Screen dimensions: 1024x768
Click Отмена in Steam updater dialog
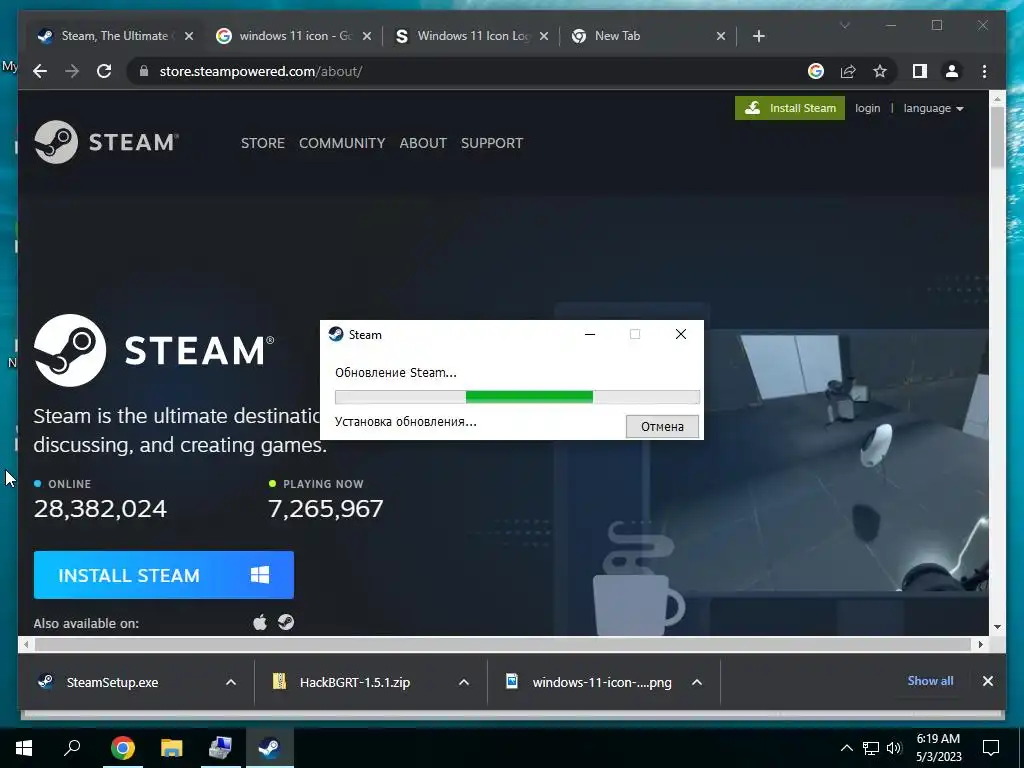point(662,426)
